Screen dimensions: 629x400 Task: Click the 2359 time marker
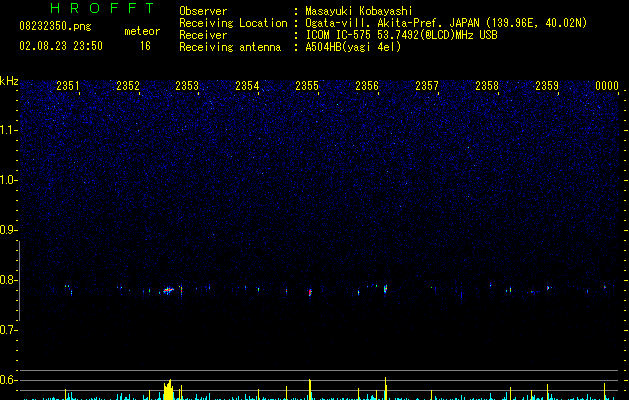[546, 86]
